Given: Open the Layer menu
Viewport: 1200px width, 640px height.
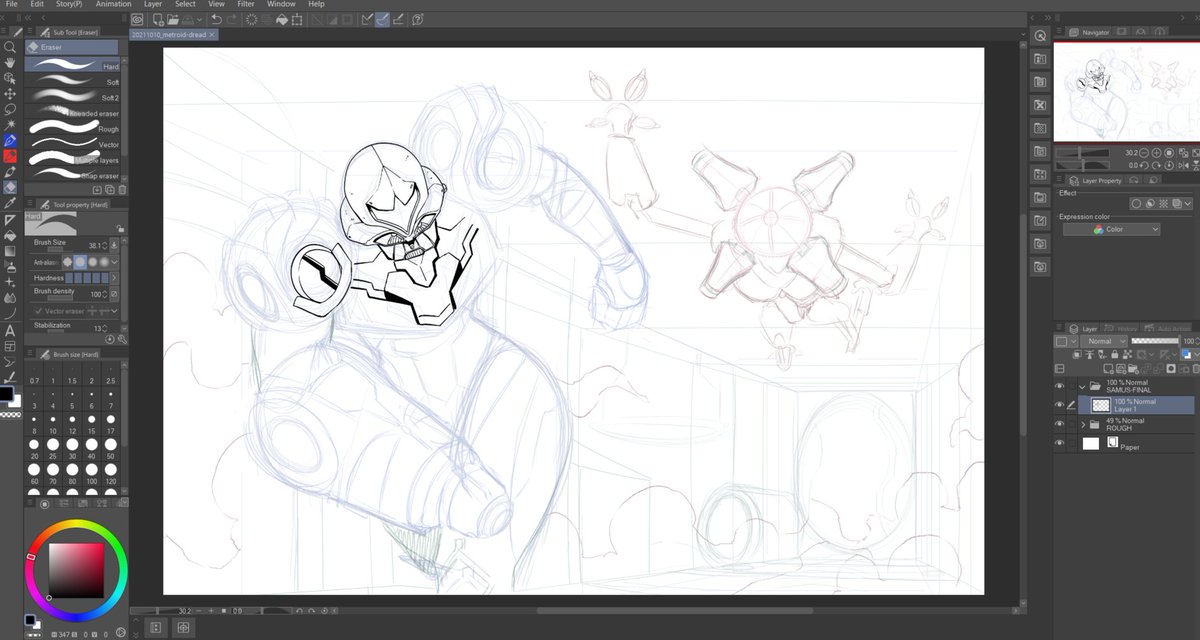Looking at the screenshot, I should click(153, 4).
